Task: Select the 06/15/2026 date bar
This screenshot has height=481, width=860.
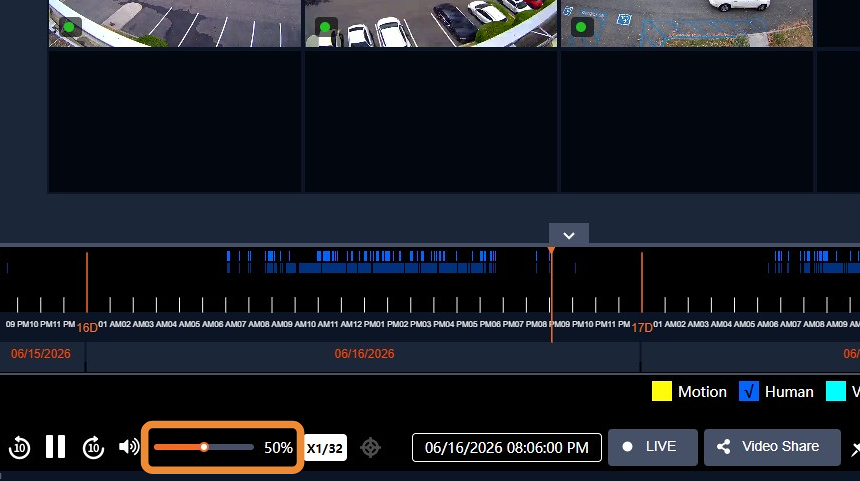Action: 42,354
